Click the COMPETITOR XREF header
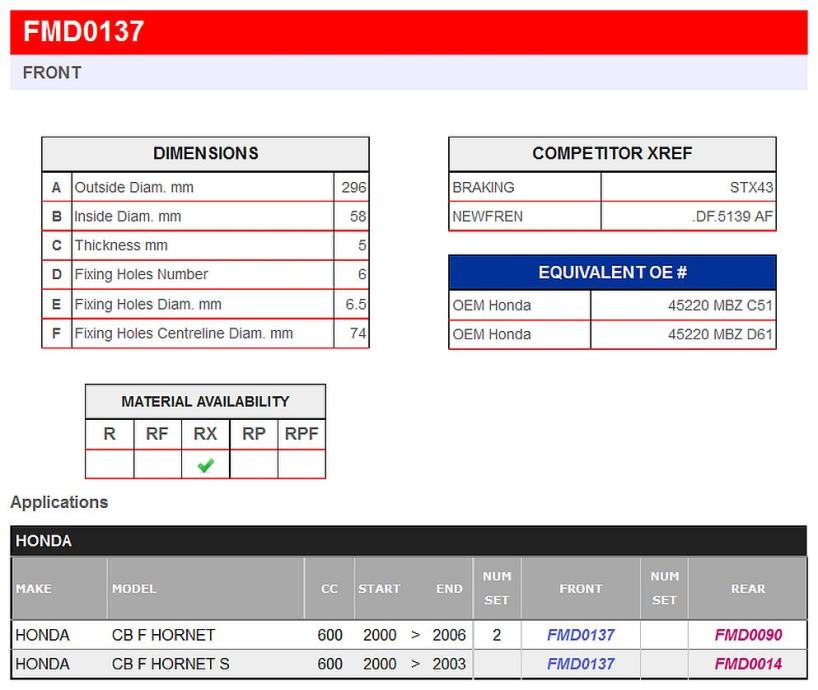 tap(612, 153)
